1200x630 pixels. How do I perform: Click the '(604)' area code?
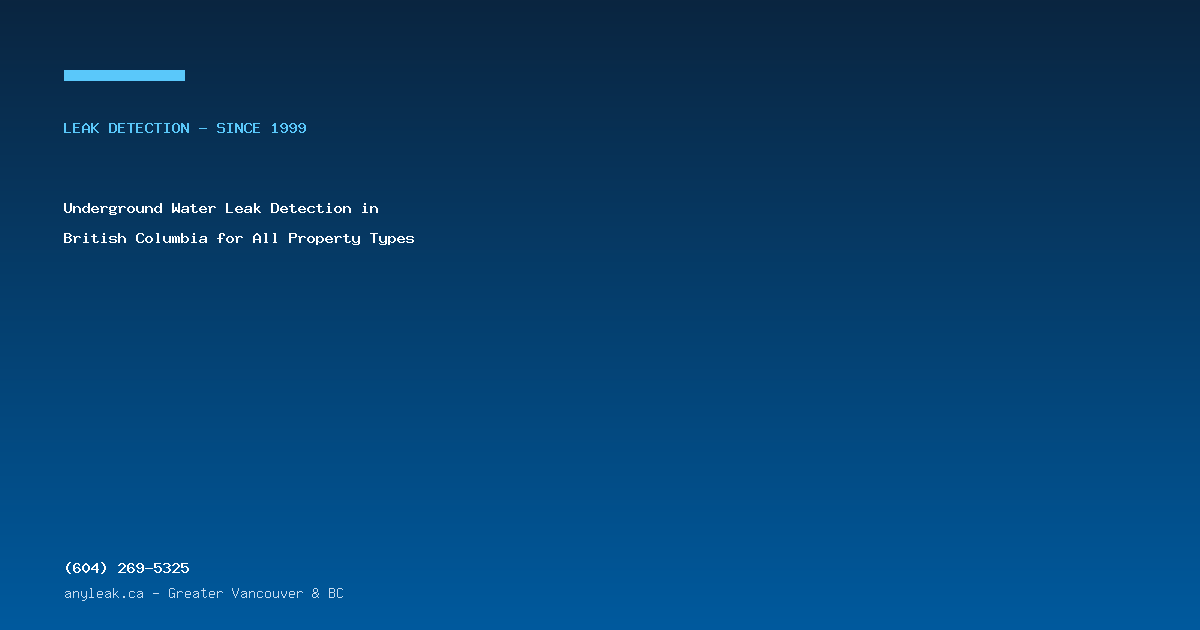[86, 568]
